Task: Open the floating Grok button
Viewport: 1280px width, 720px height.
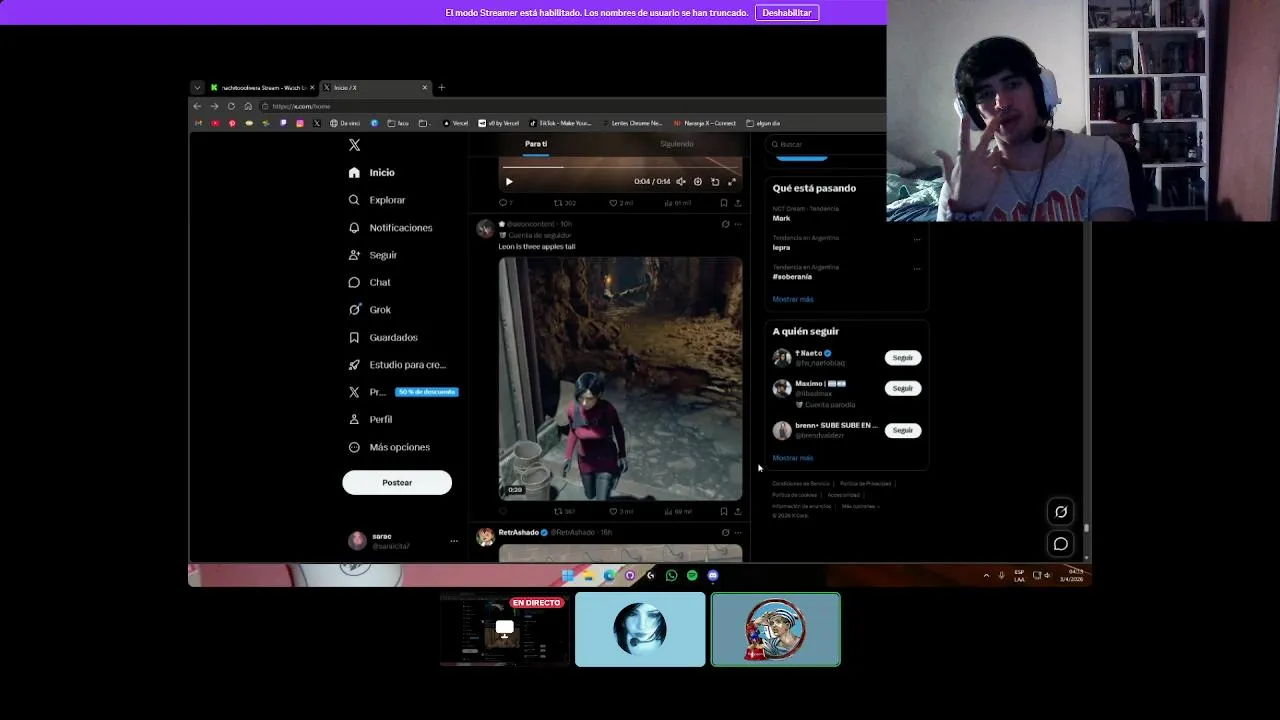Action: (1061, 512)
